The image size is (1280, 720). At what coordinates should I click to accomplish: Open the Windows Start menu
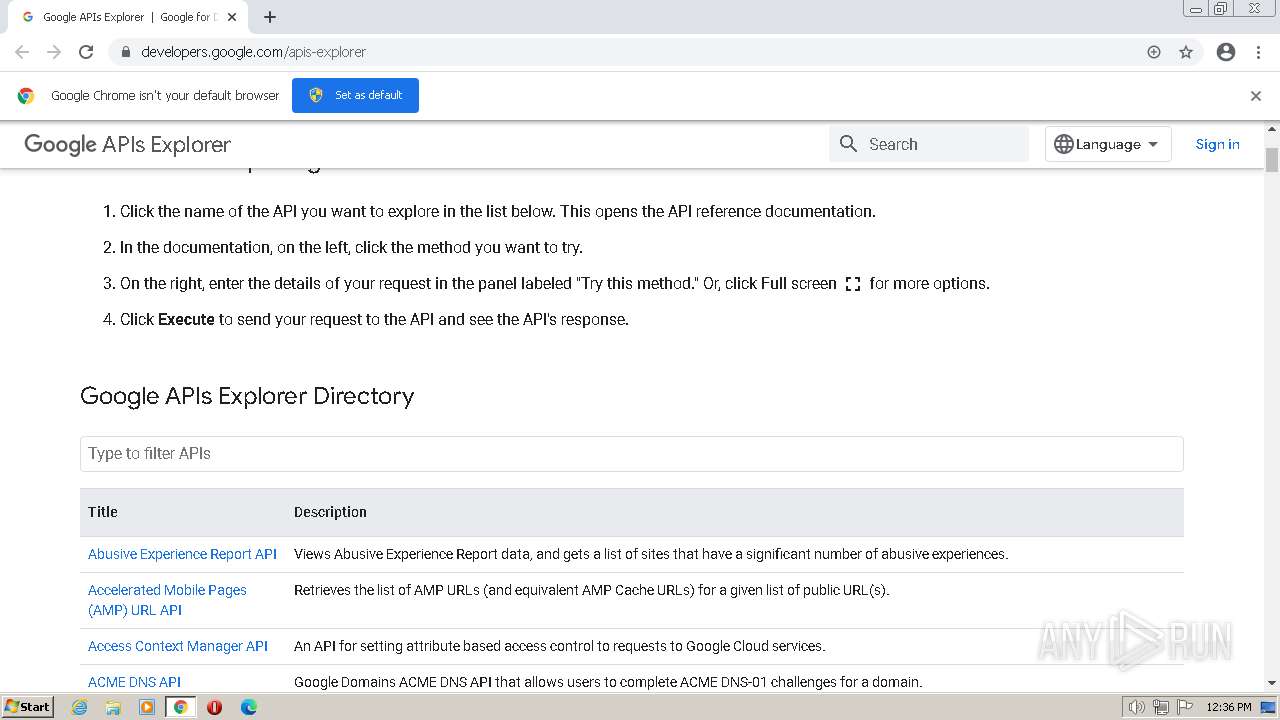tap(27, 707)
